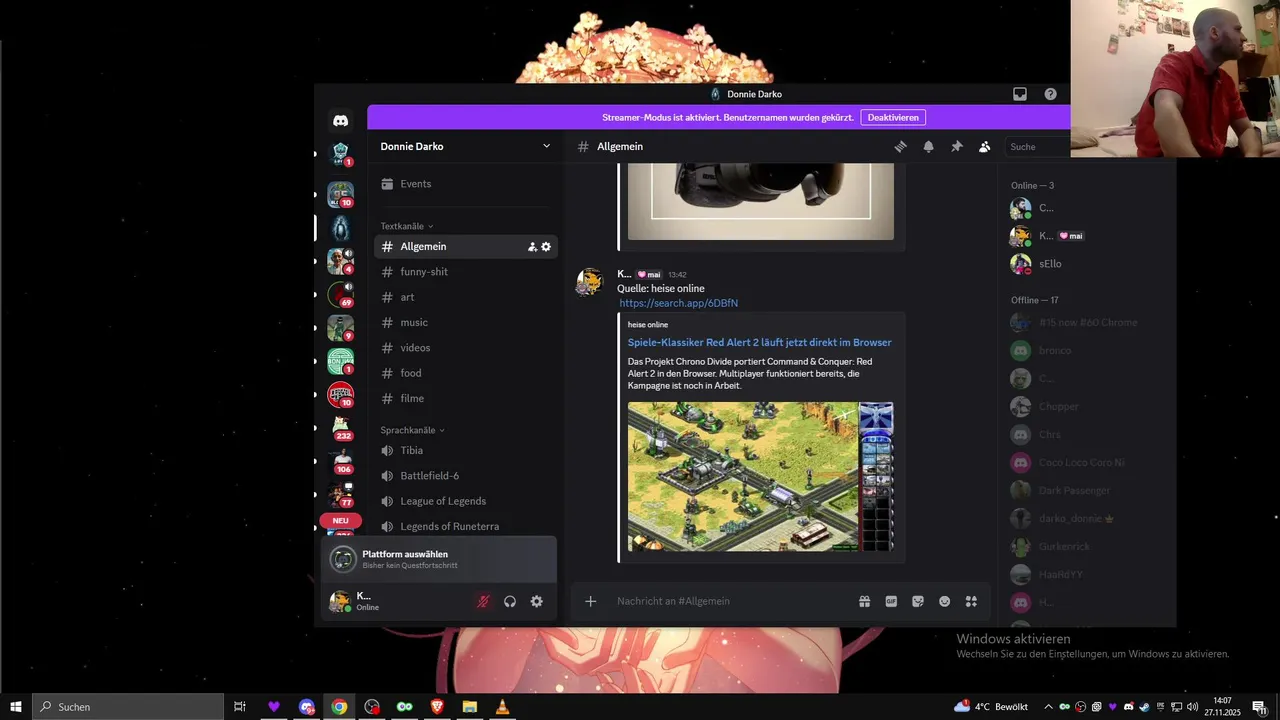The width and height of the screenshot is (1280, 720).
Task: Open online member sEllo's profile
Action: [1086, 264]
